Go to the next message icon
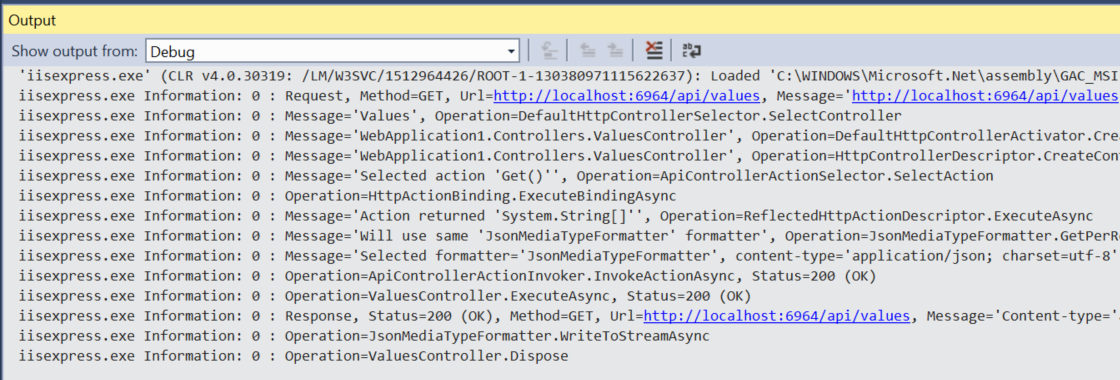1120x380 pixels. [x=615, y=51]
